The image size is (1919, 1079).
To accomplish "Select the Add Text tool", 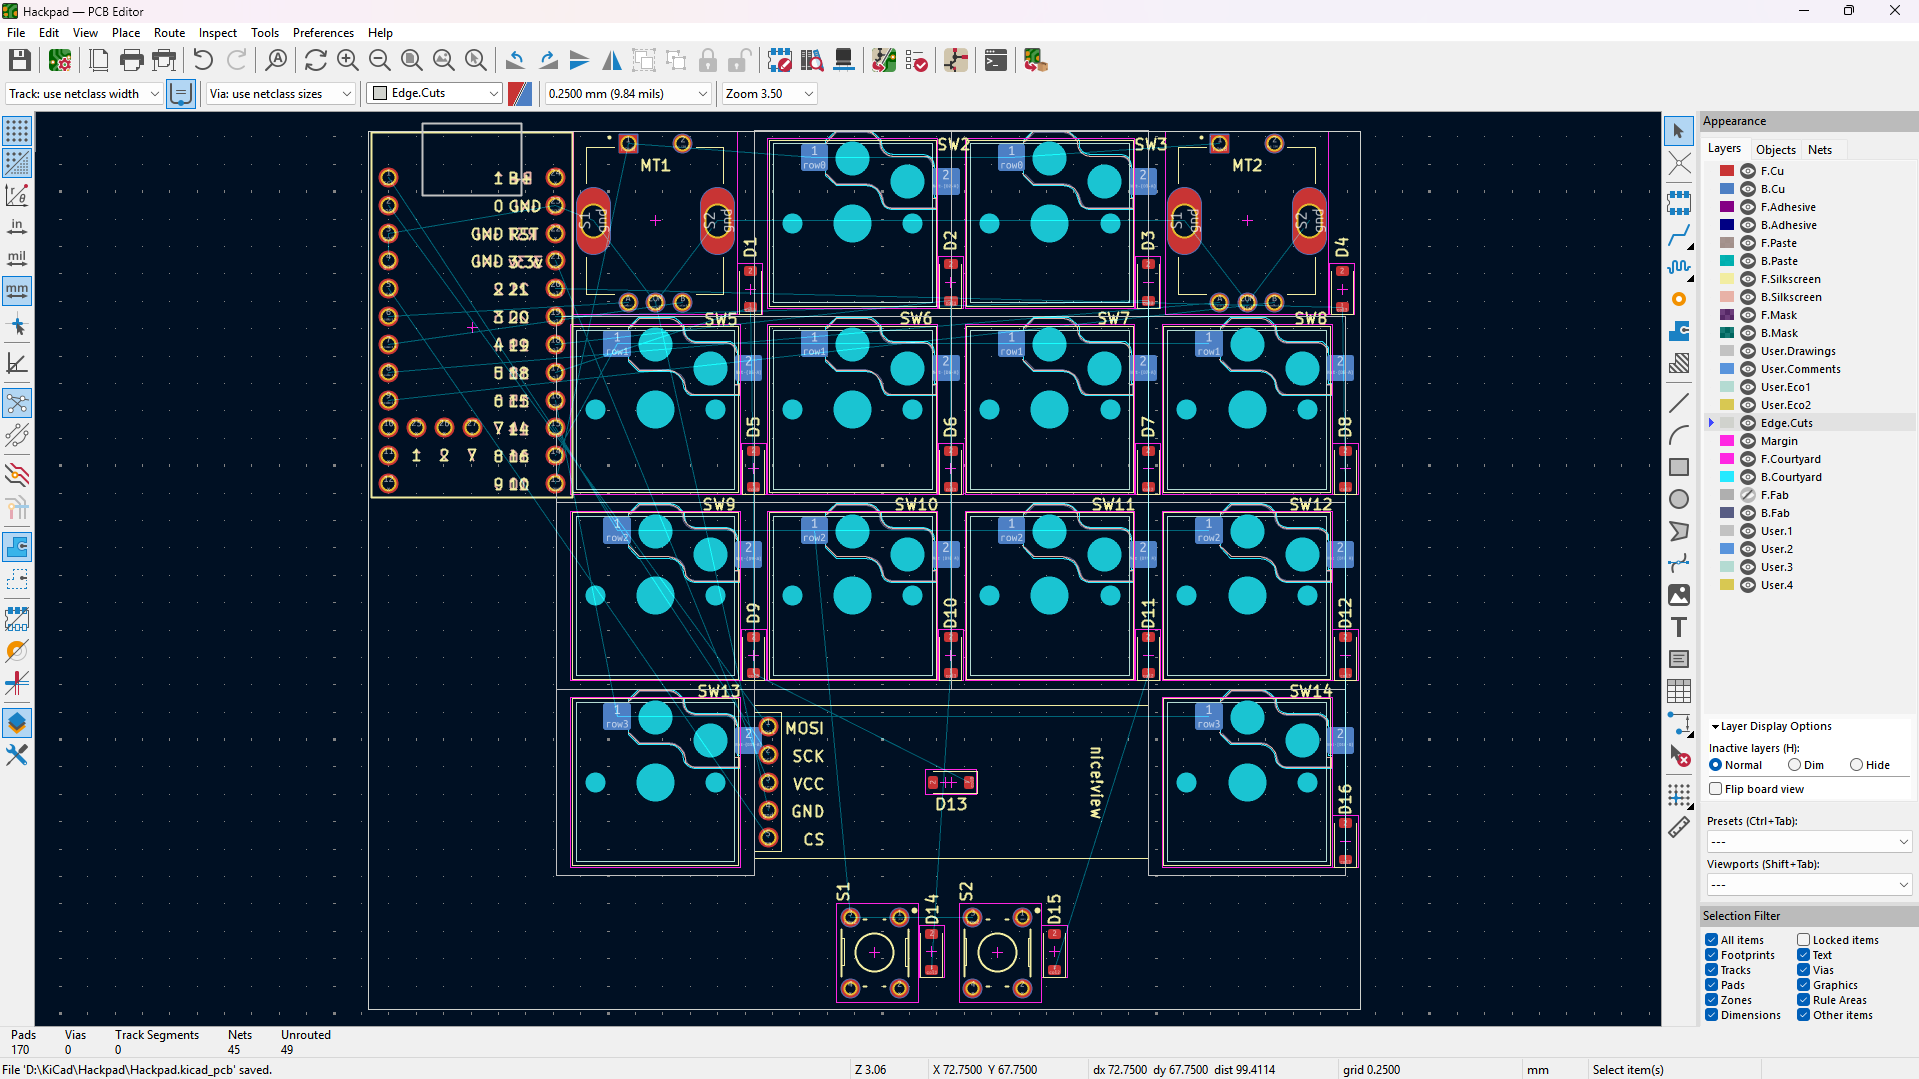I will [x=1679, y=627].
